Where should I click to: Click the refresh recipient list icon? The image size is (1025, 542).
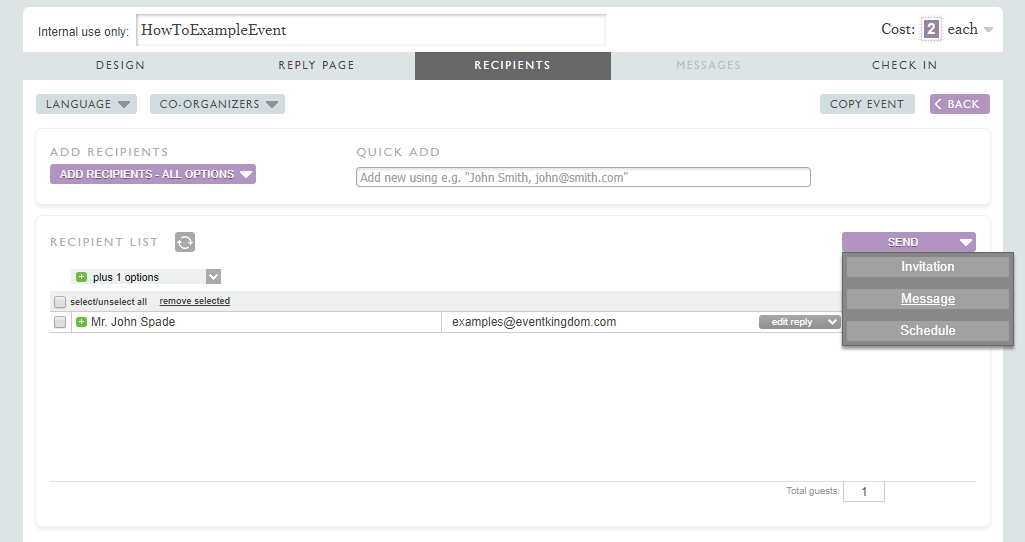(x=185, y=242)
